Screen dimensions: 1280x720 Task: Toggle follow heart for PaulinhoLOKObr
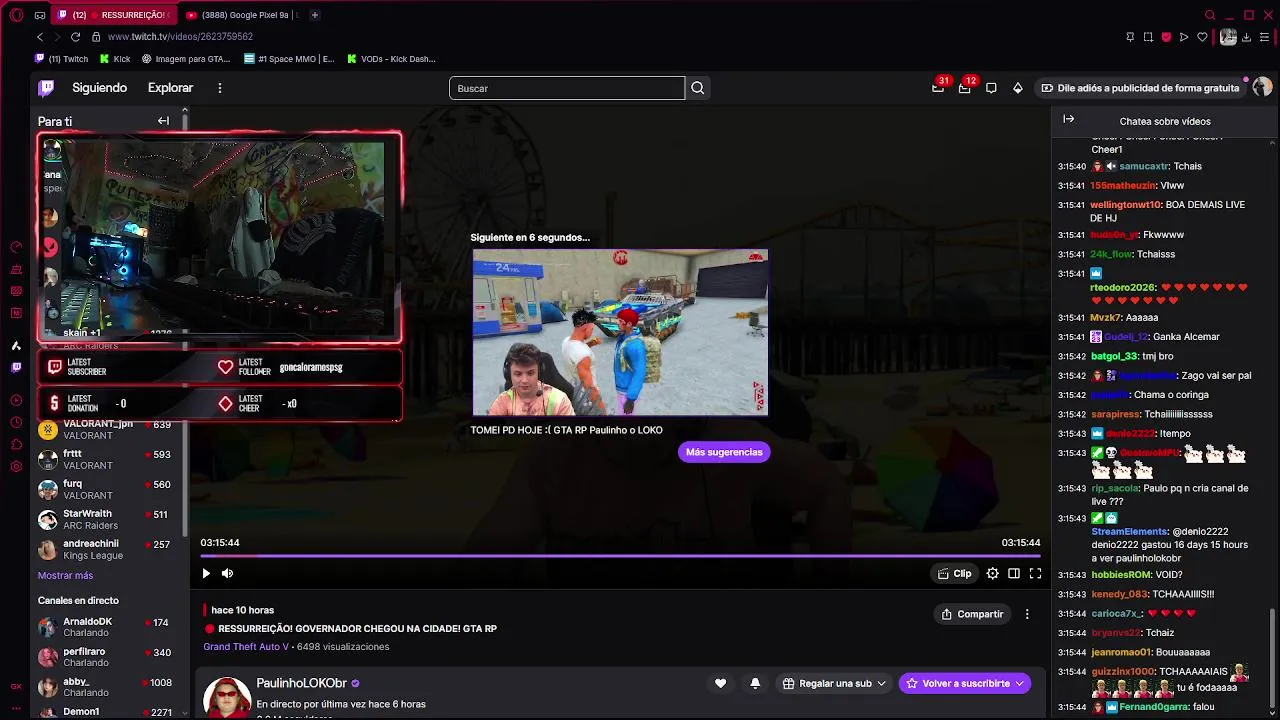(x=720, y=683)
